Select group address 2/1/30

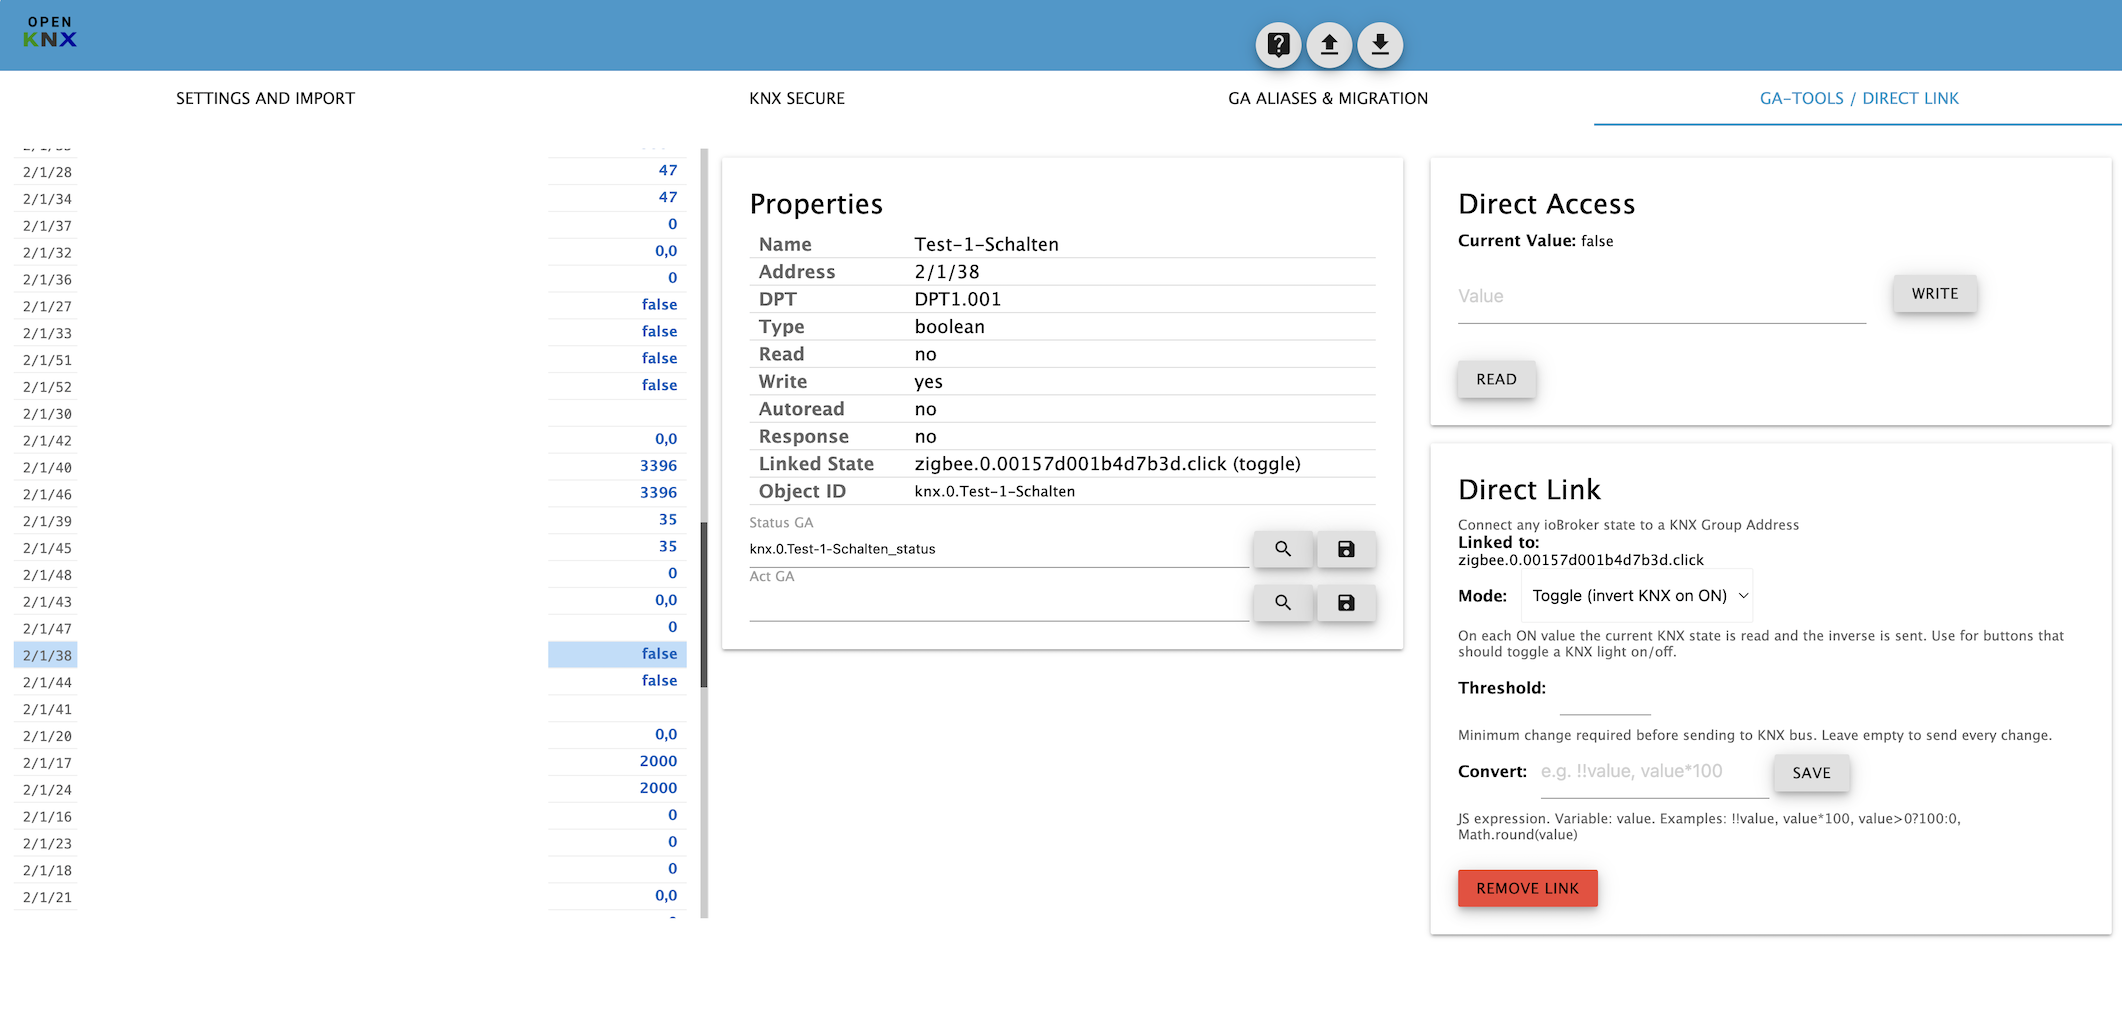tap(47, 414)
